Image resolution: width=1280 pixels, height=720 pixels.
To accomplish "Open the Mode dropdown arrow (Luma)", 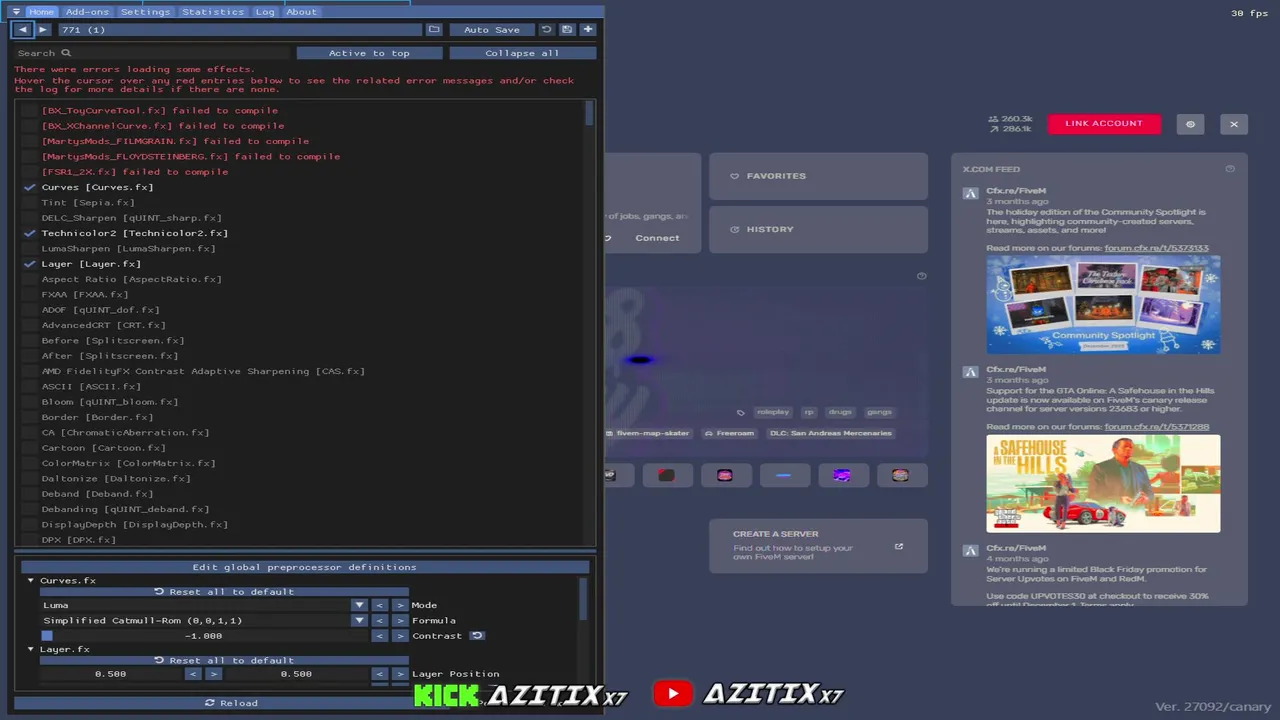I will (359, 605).
